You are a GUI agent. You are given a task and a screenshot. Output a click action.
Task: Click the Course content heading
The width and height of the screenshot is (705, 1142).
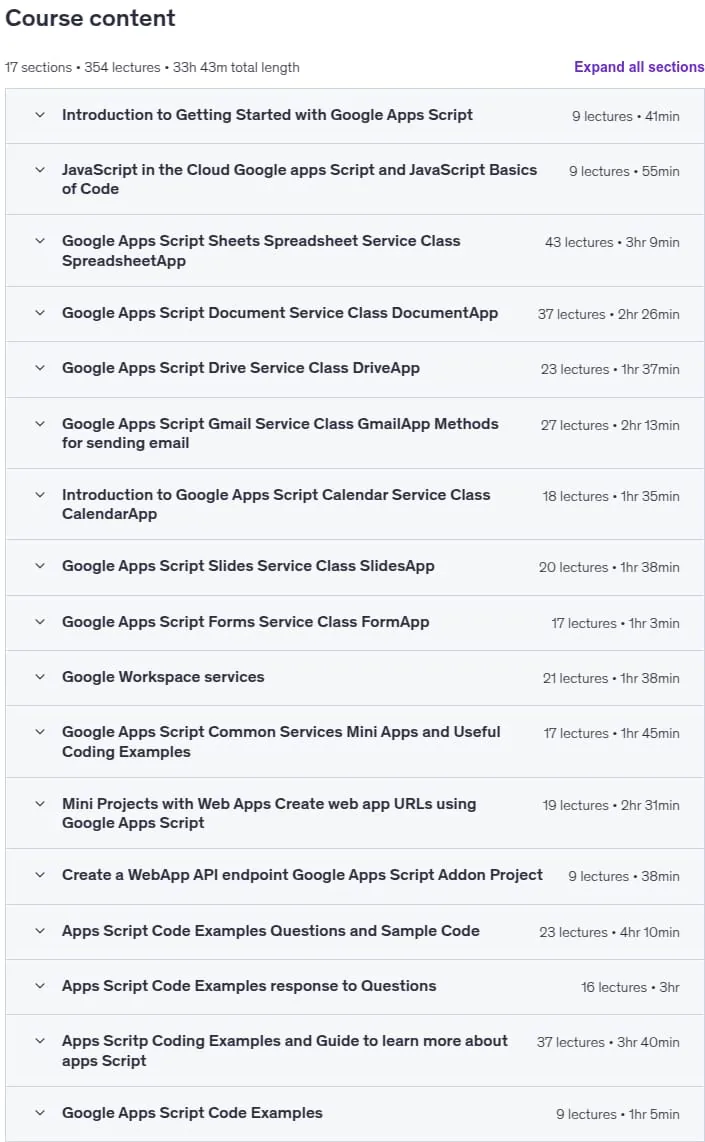pyautogui.click(x=90, y=17)
